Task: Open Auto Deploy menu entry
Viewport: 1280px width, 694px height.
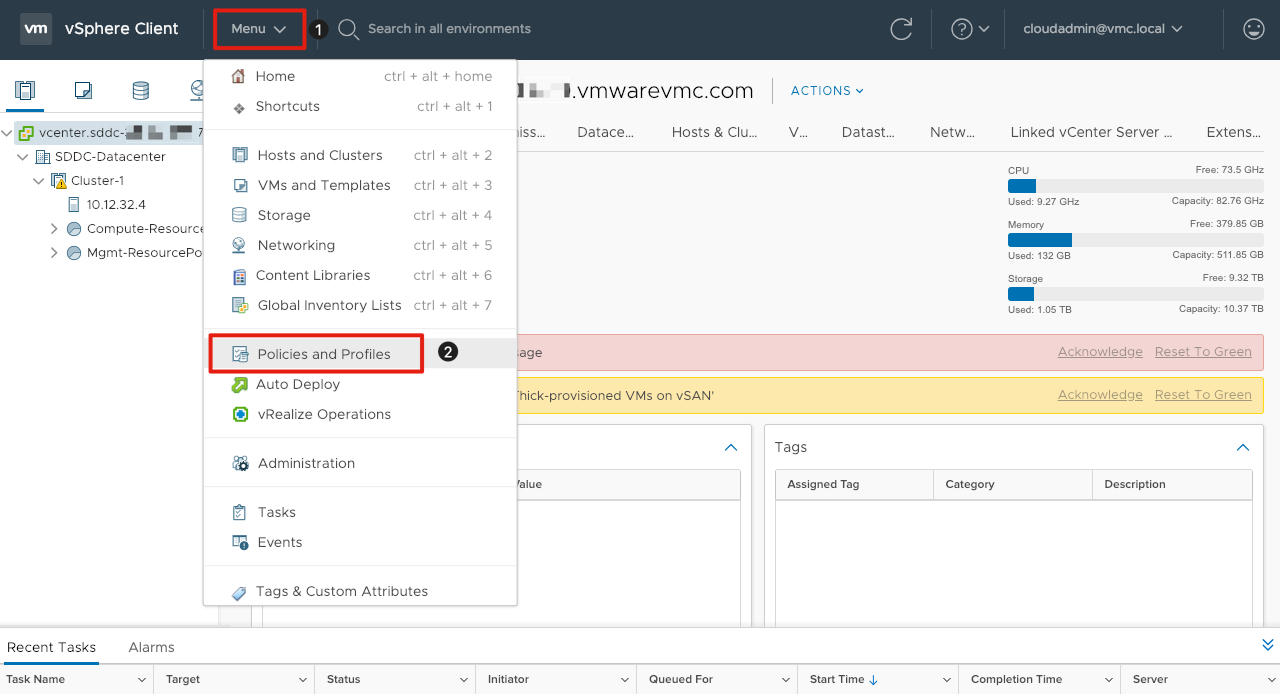Action: tap(298, 384)
